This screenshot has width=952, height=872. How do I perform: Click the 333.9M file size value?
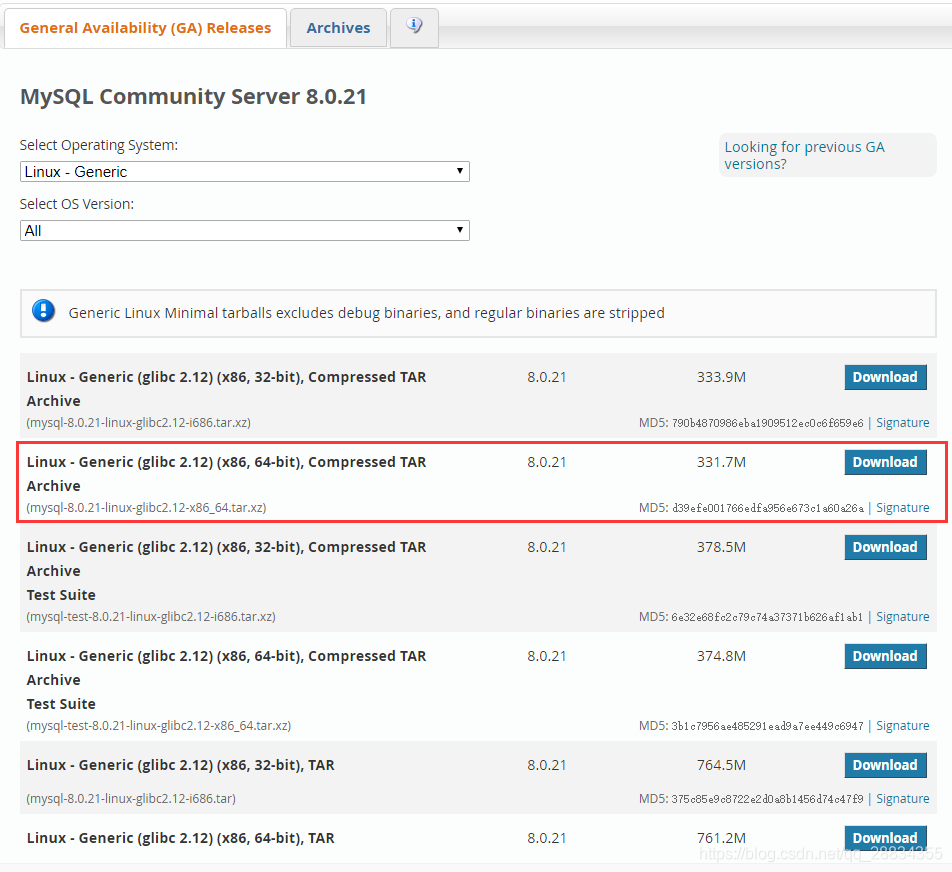click(721, 377)
